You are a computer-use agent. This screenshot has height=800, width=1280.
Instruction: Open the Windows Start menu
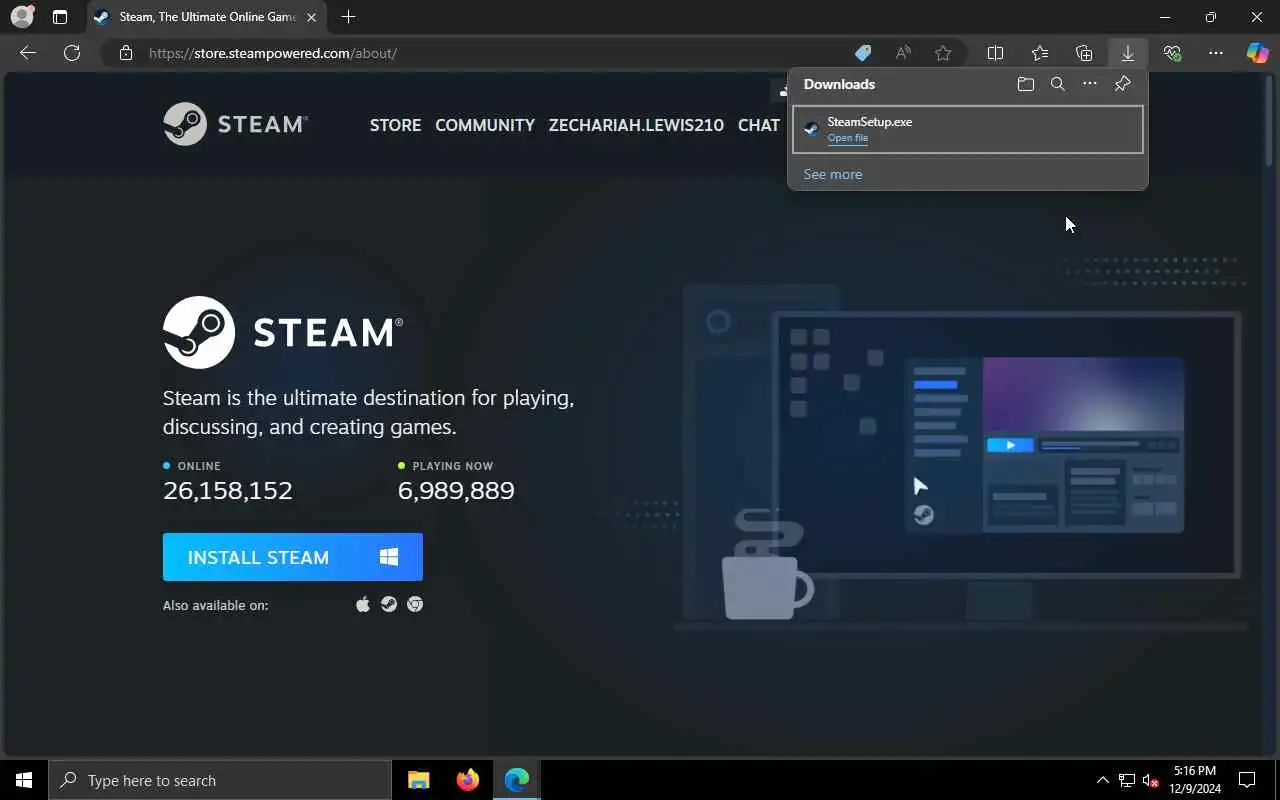pos(24,780)
